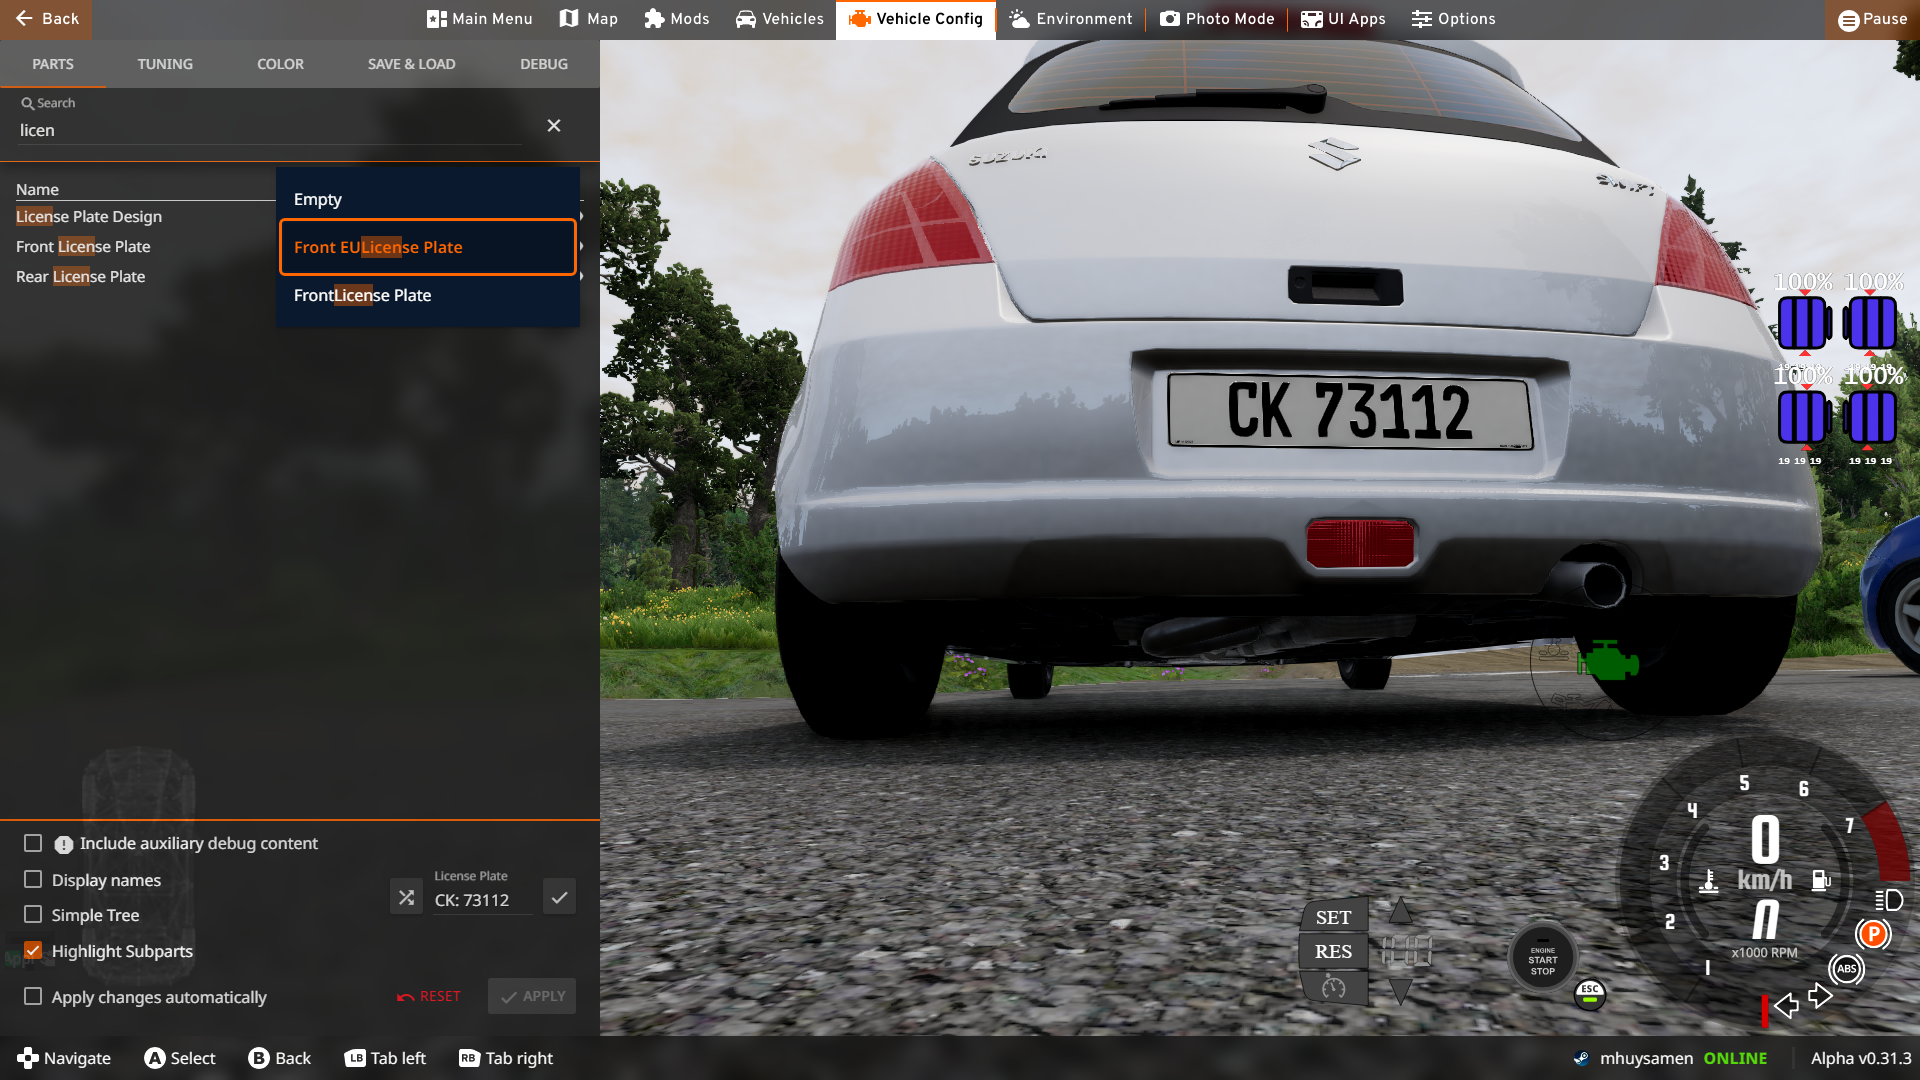Click the Reset button
1920x1080 pixels.
[429, 996]
